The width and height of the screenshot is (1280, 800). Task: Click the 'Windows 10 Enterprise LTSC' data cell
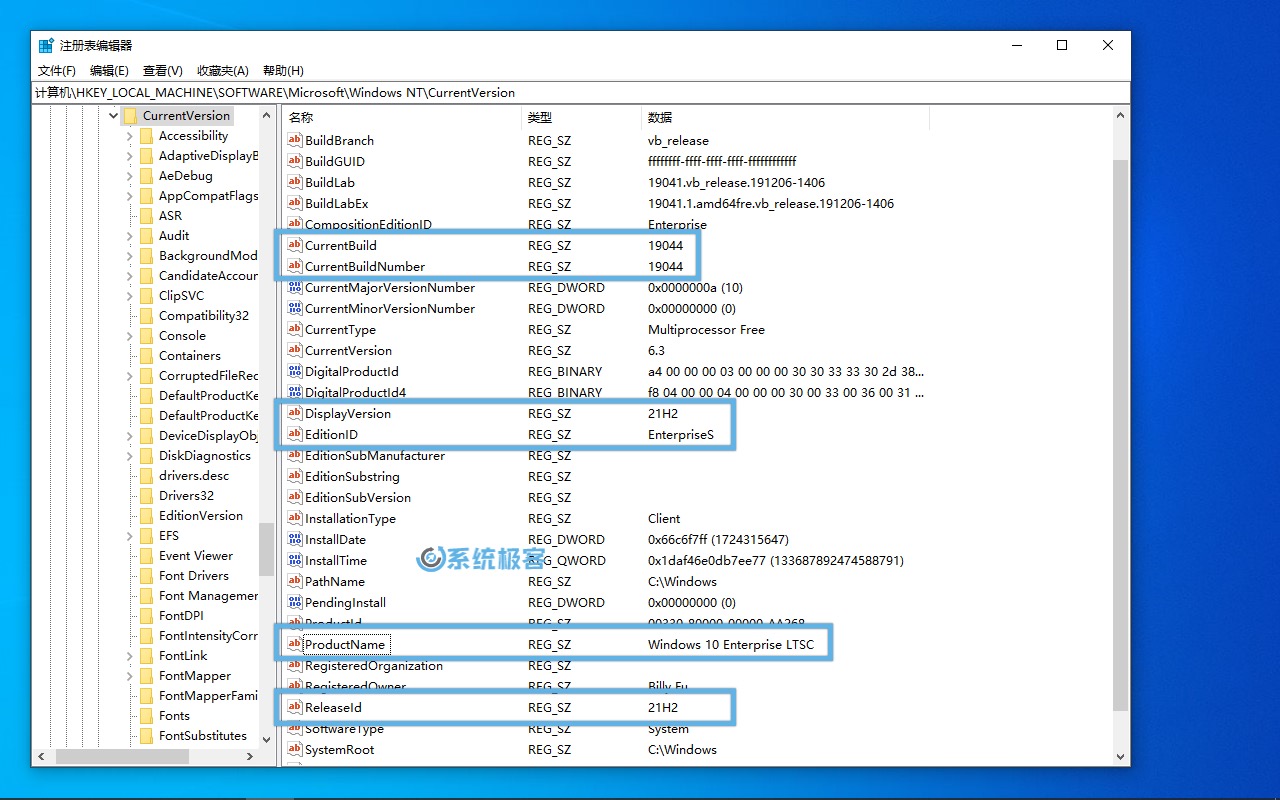coord(731,645)
